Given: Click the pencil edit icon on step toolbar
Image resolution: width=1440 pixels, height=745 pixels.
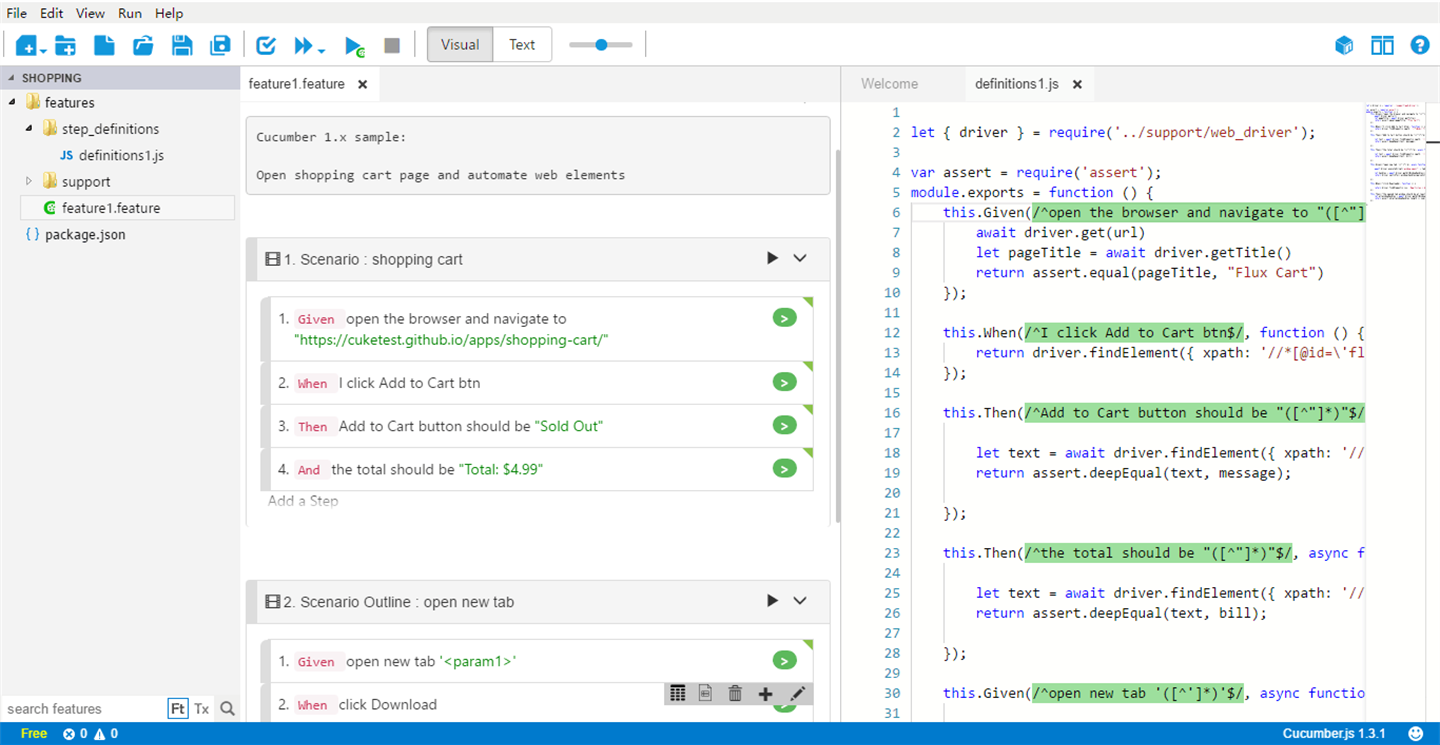Looking at the screenshot, I should click(x=796, y=693).
